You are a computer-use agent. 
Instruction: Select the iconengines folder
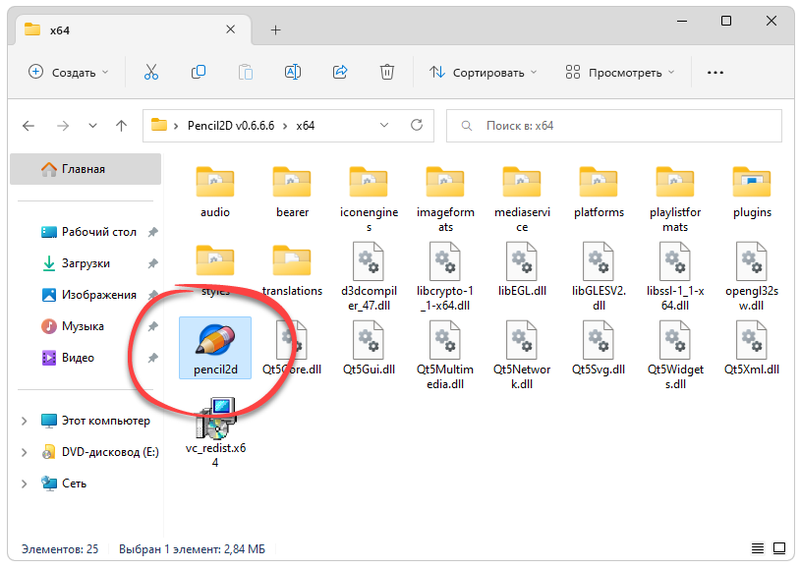tap(369, 199)
